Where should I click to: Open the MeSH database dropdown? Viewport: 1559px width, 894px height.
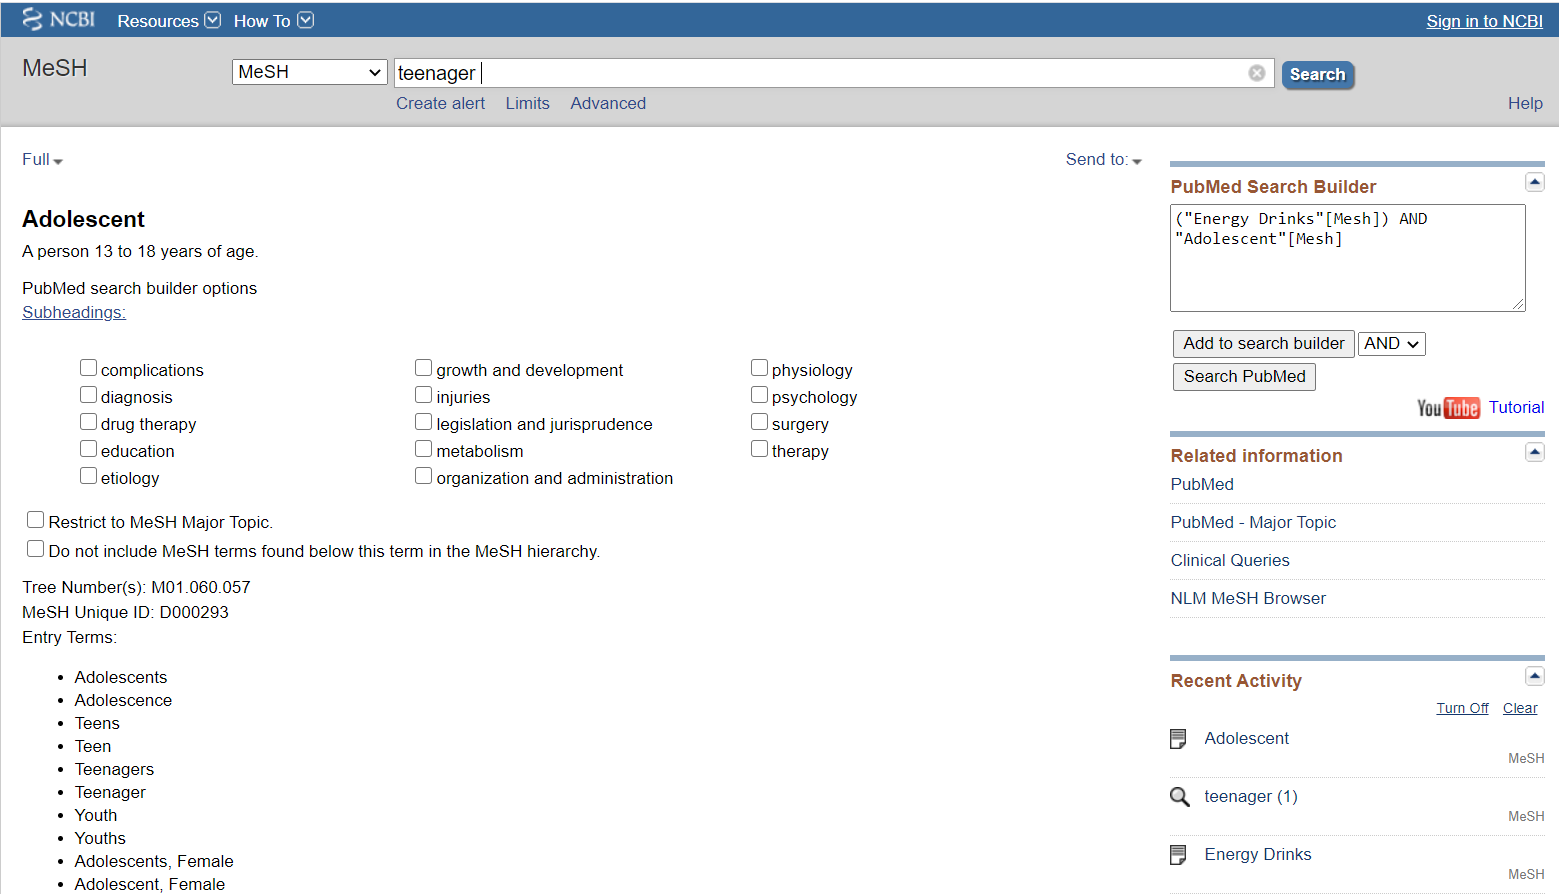pos(309,72)
